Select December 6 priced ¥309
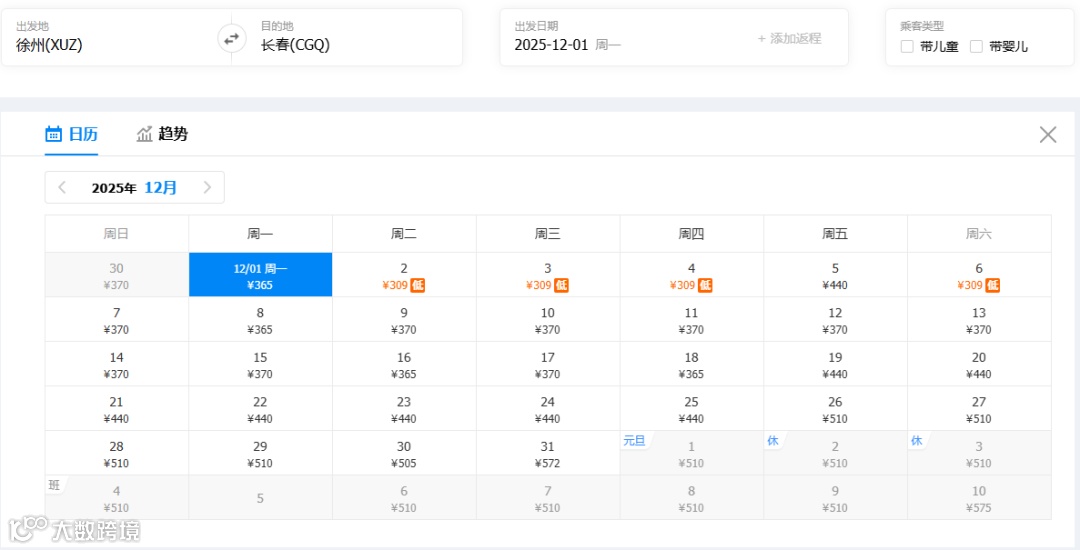1080x550 pixels. 979,275
